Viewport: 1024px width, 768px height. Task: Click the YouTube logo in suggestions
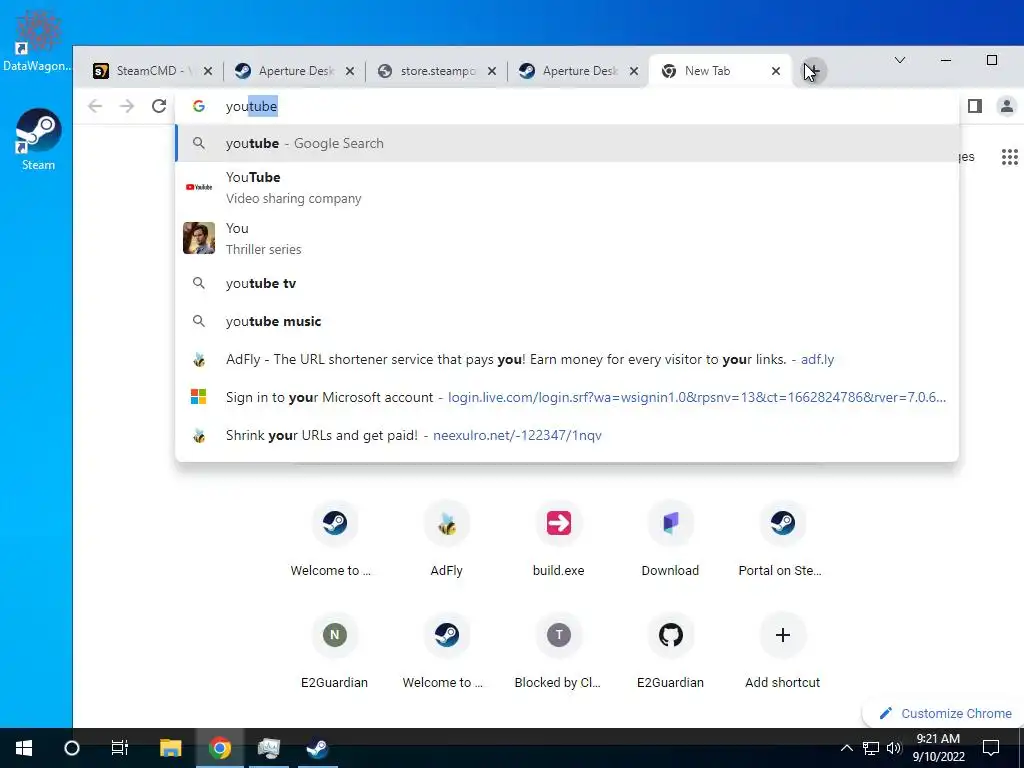[199, 187]
